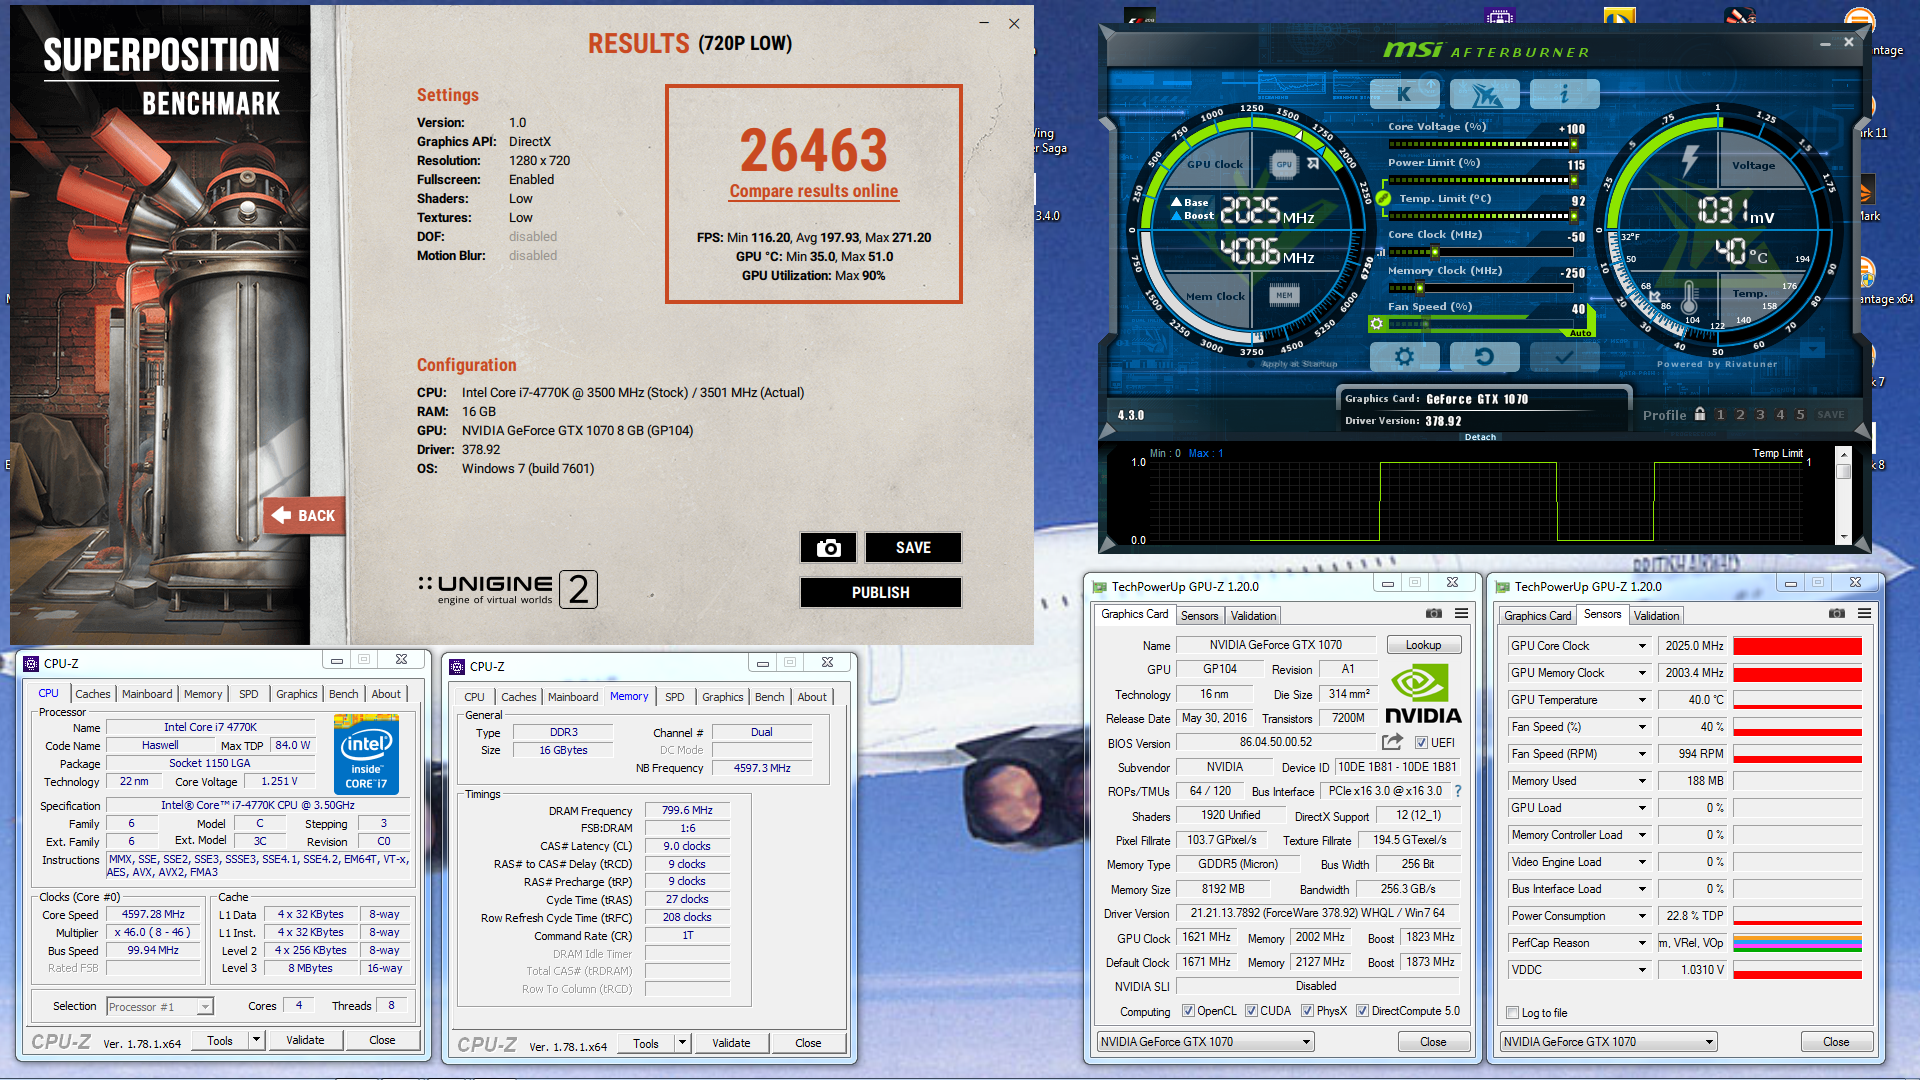Take screenshot with Superposition camera button
The width and height of the screenshot is (1920, 1080).
(828, 548)
